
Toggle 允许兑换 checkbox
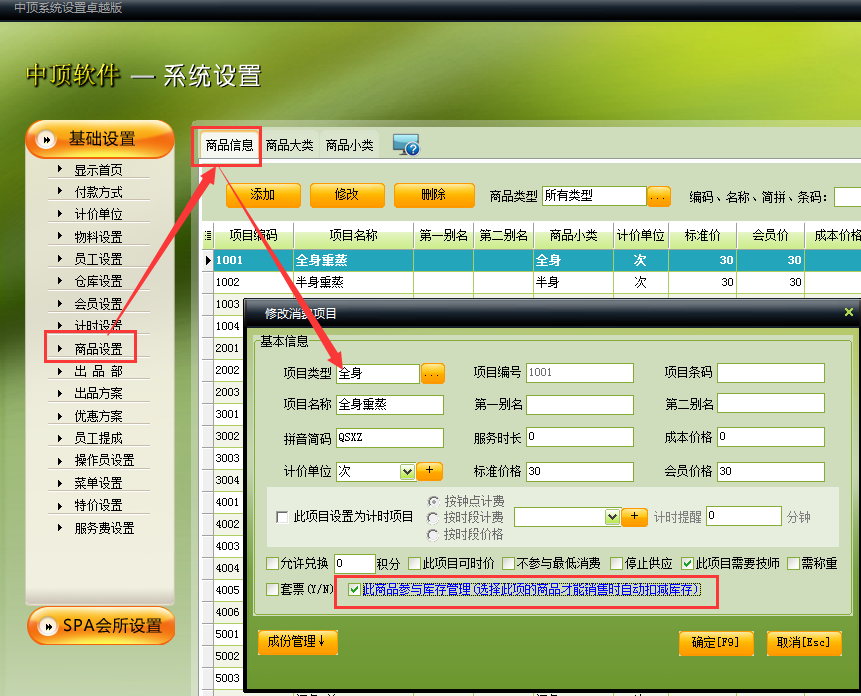(x=272, y=563)
